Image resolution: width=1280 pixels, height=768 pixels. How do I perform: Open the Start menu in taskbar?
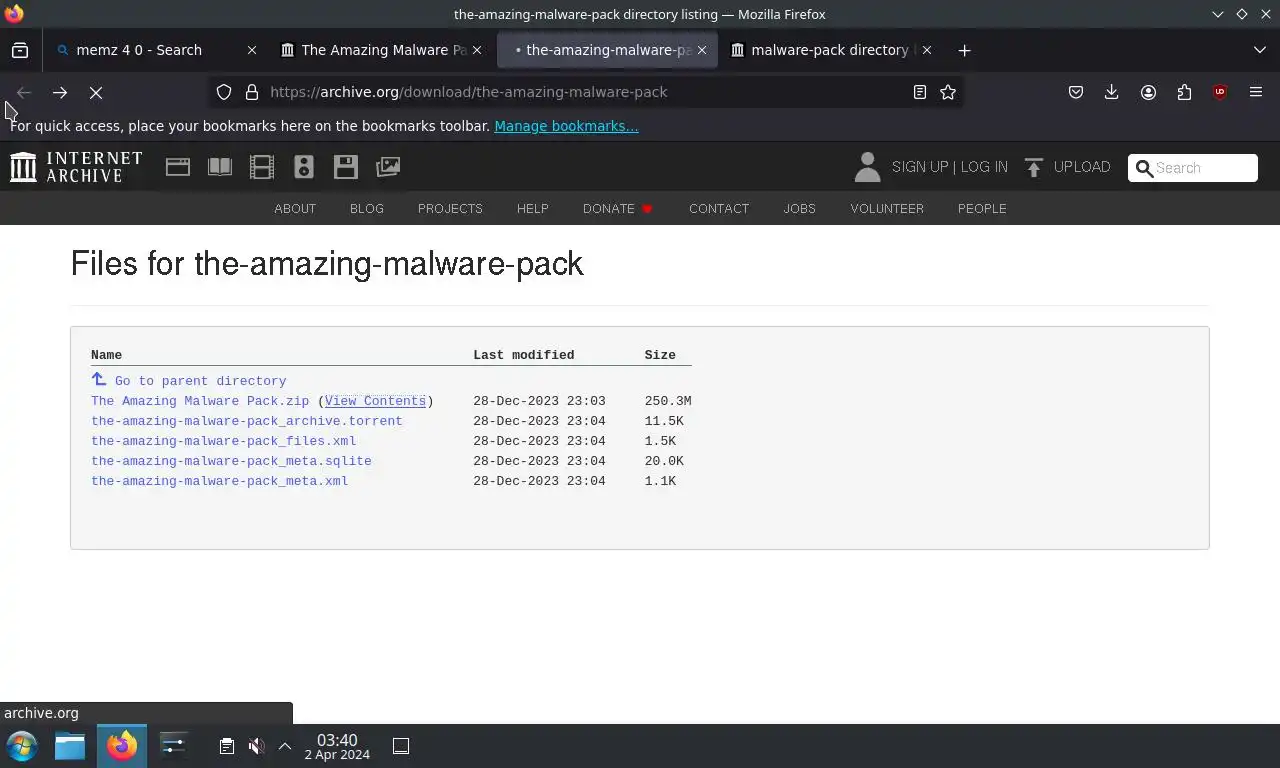[x=22, y=746]
